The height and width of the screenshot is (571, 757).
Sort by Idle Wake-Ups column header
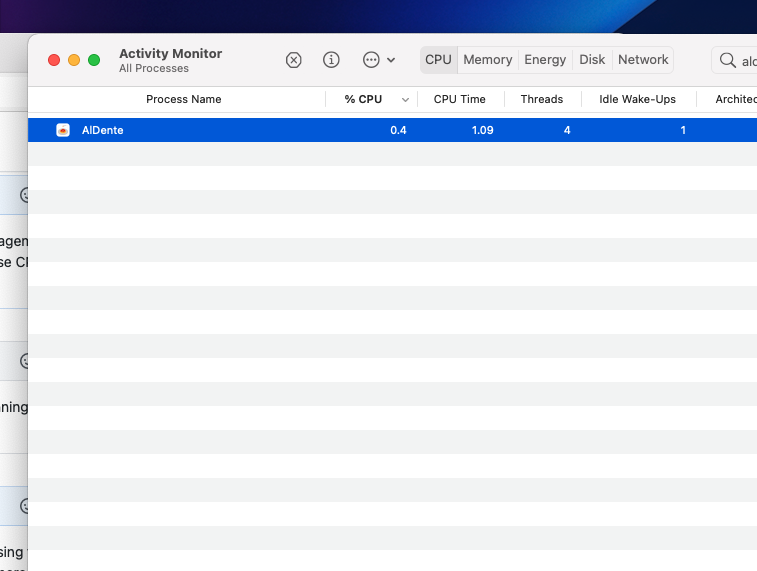[637, 99]
